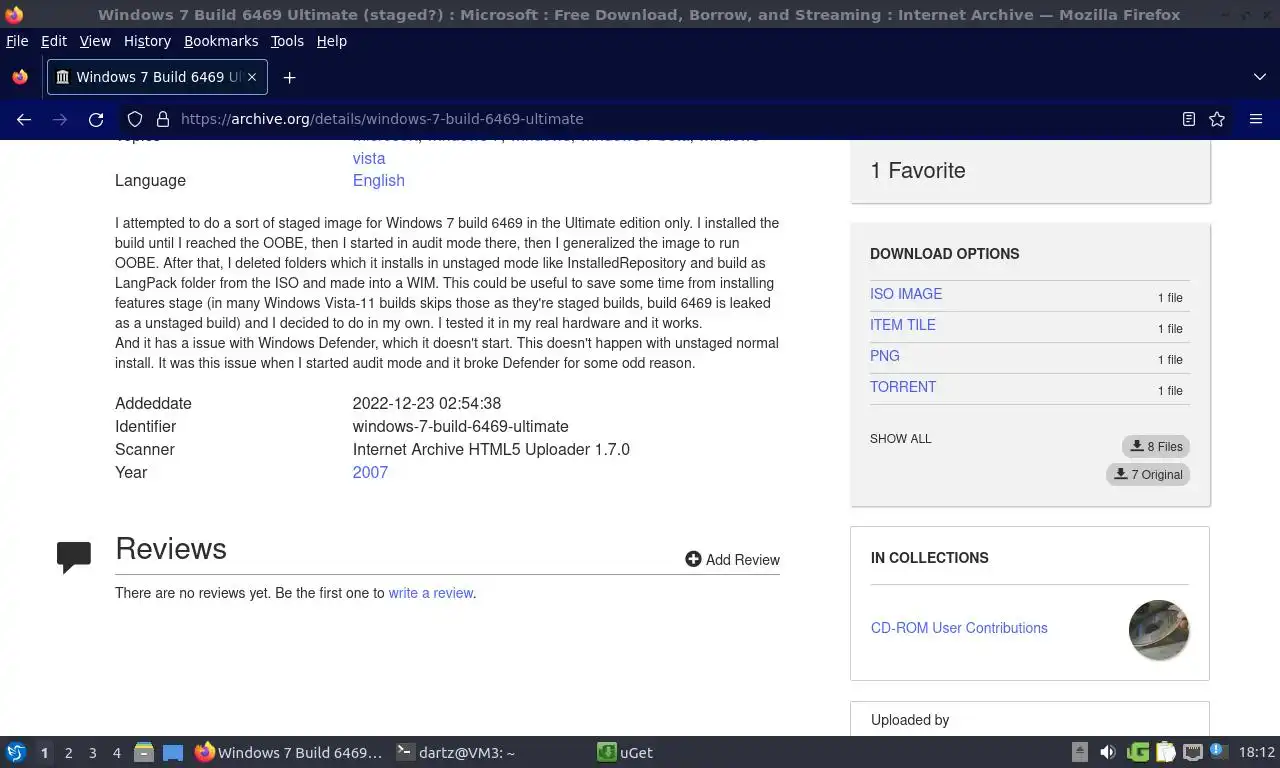This screenshot has height=768, width=1280.
Task: Open the volume speaker tray icon
Action: (x=1108, y=753)
